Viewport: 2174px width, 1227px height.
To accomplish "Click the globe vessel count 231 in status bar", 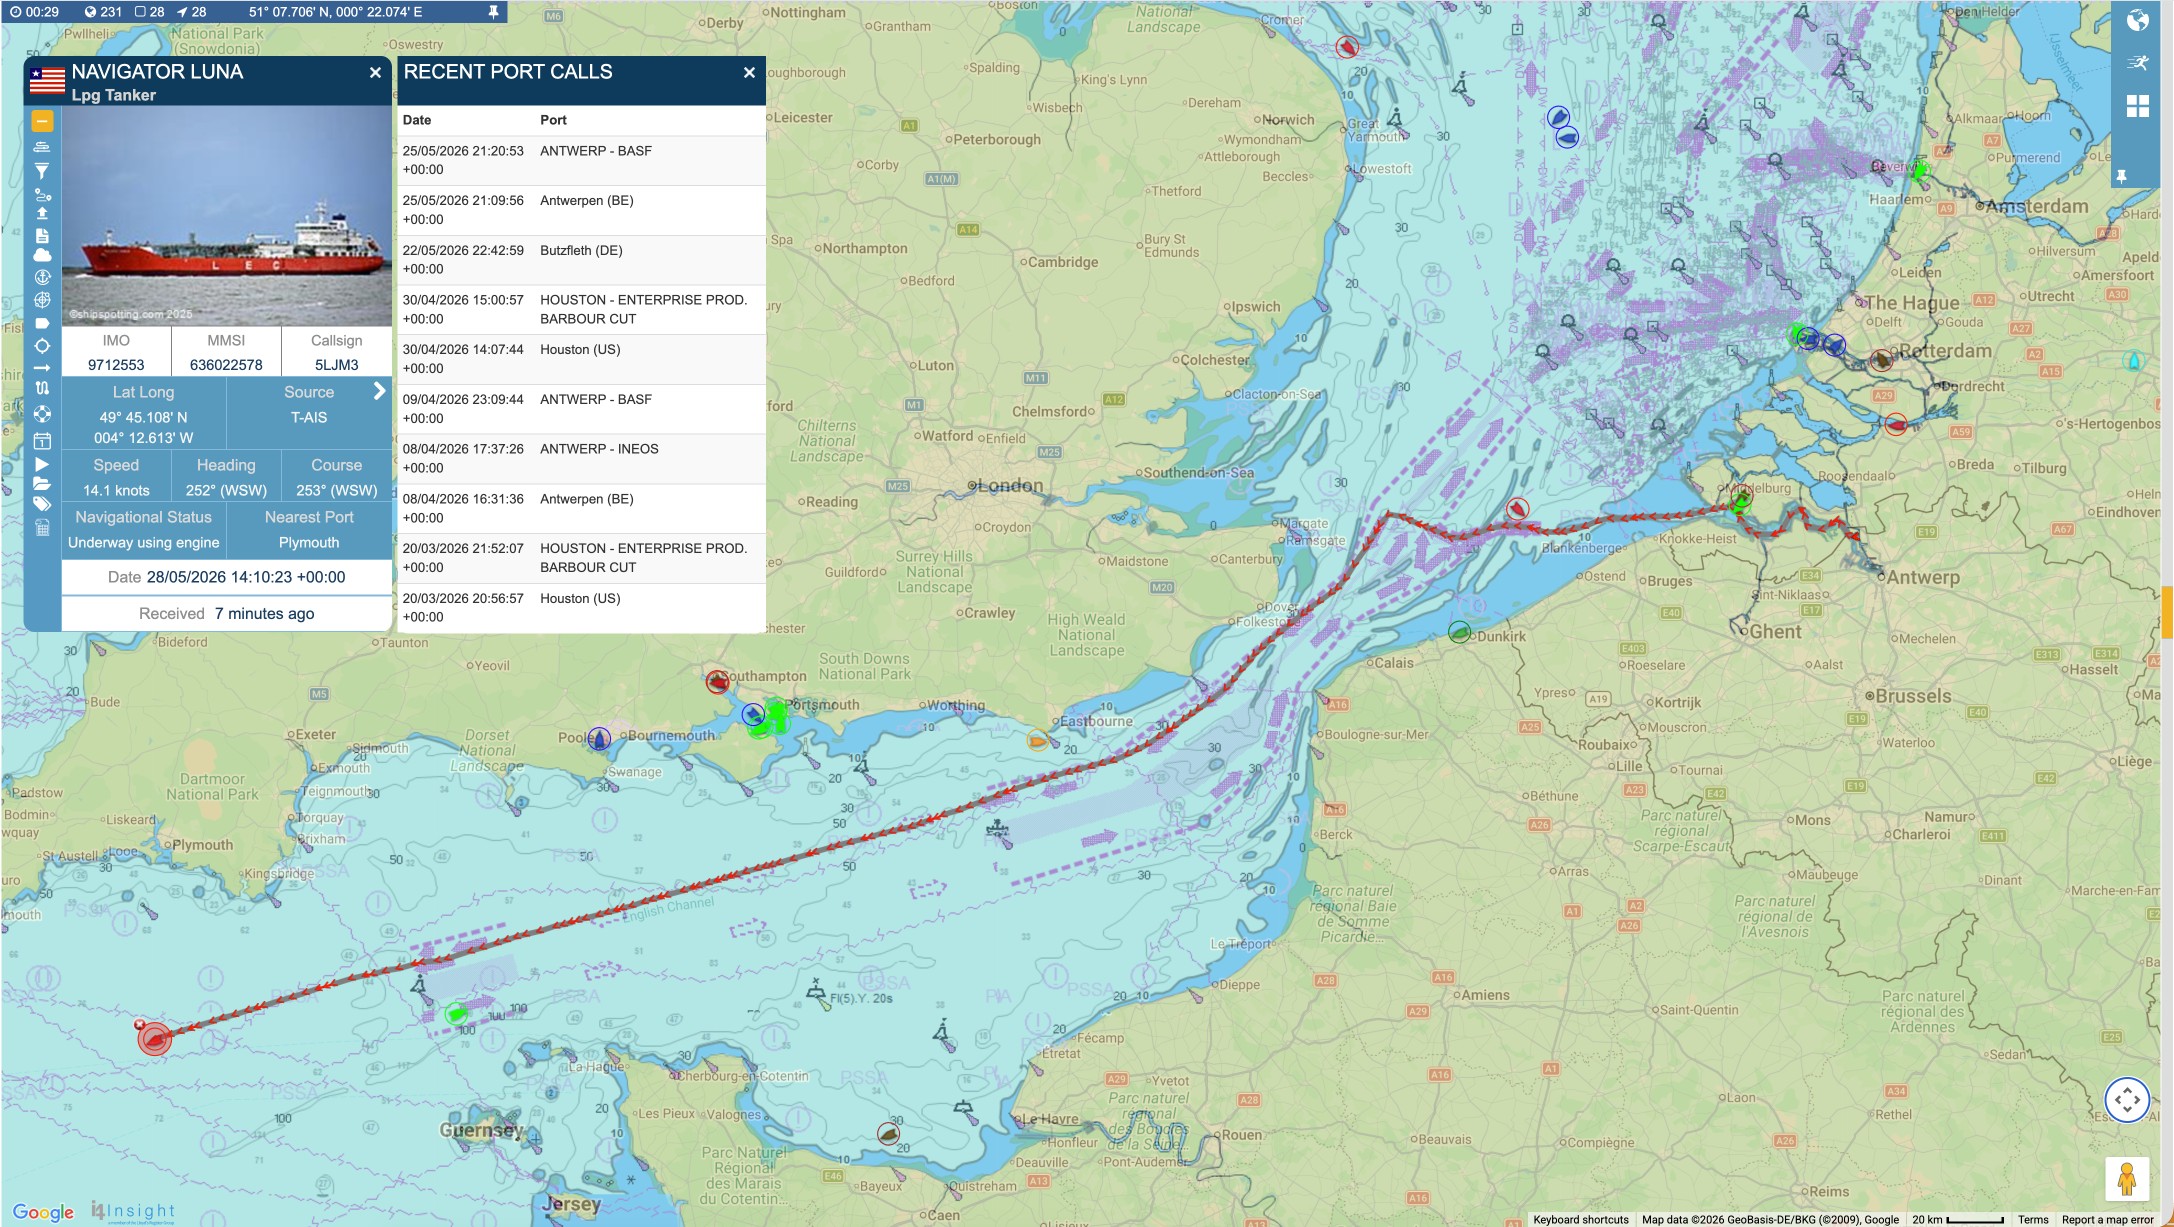I will (x=103, y=12).
